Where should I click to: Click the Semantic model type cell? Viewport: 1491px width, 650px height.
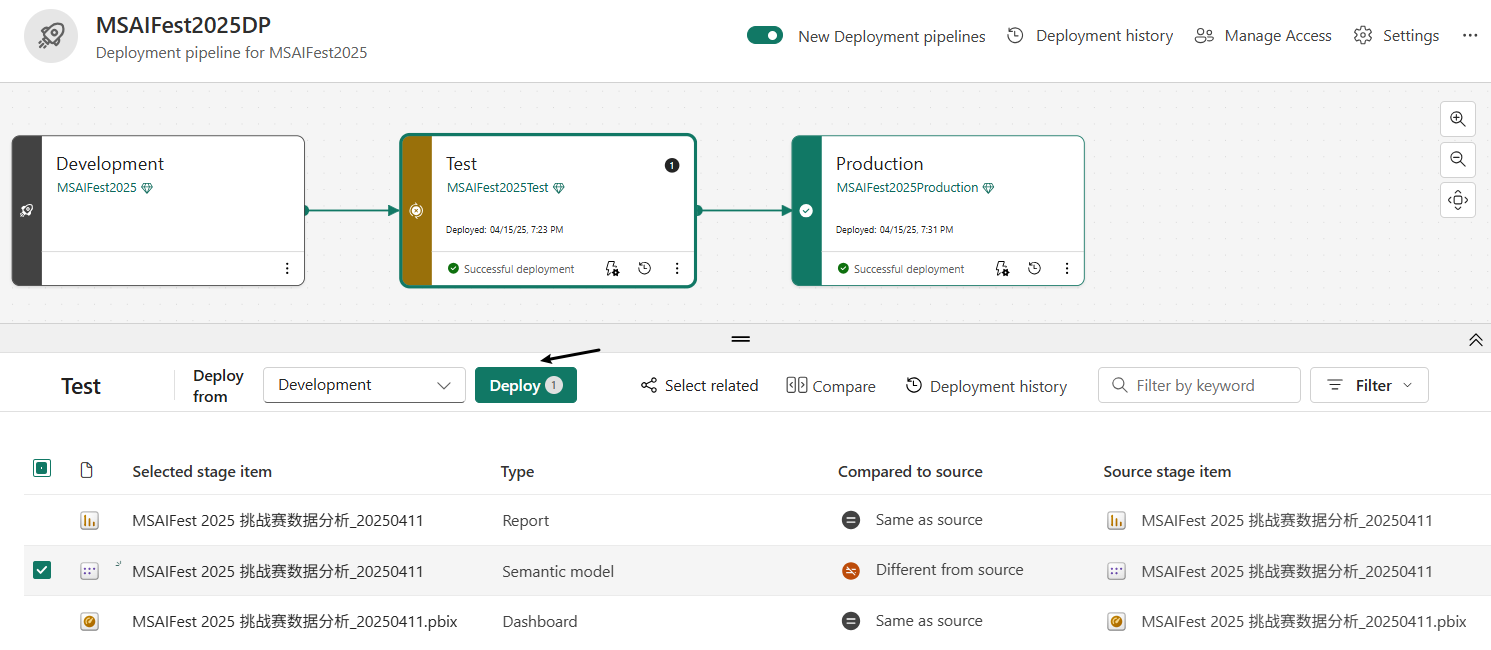point(558,571)
